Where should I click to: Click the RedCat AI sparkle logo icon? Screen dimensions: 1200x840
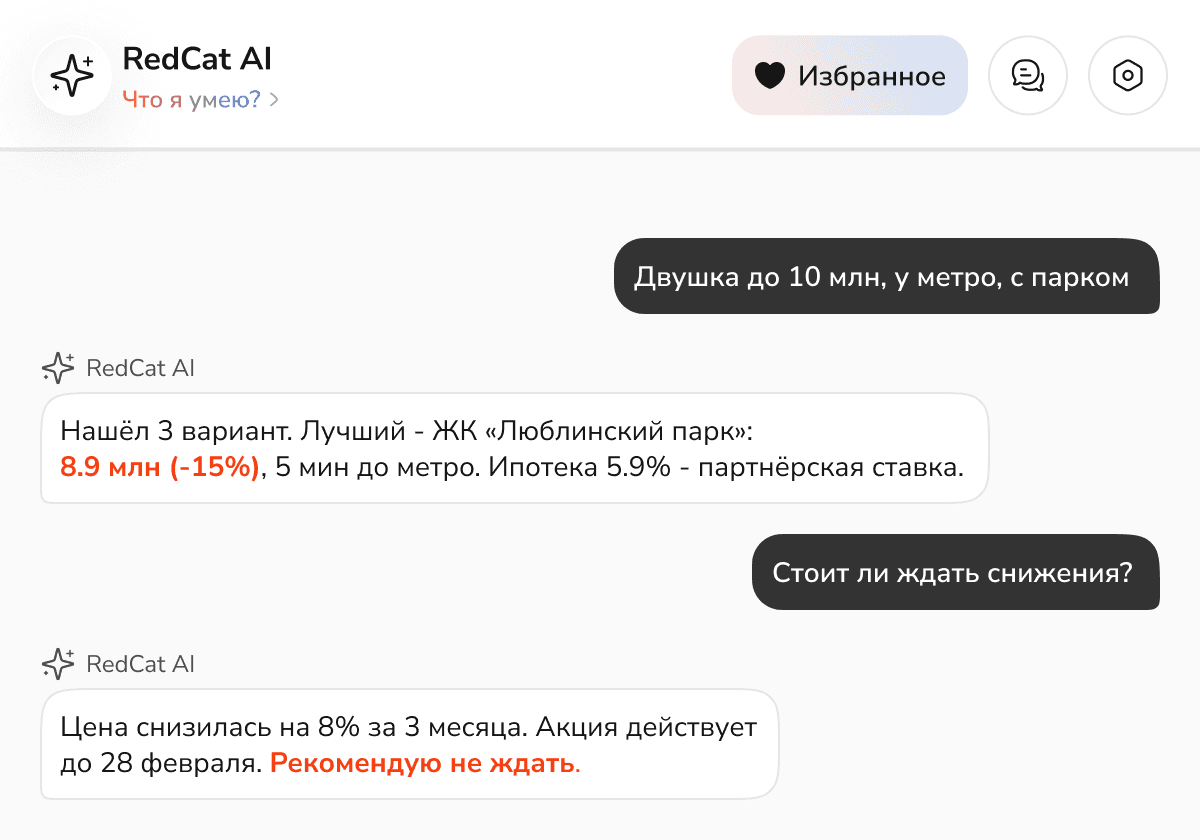pos(72,75)
